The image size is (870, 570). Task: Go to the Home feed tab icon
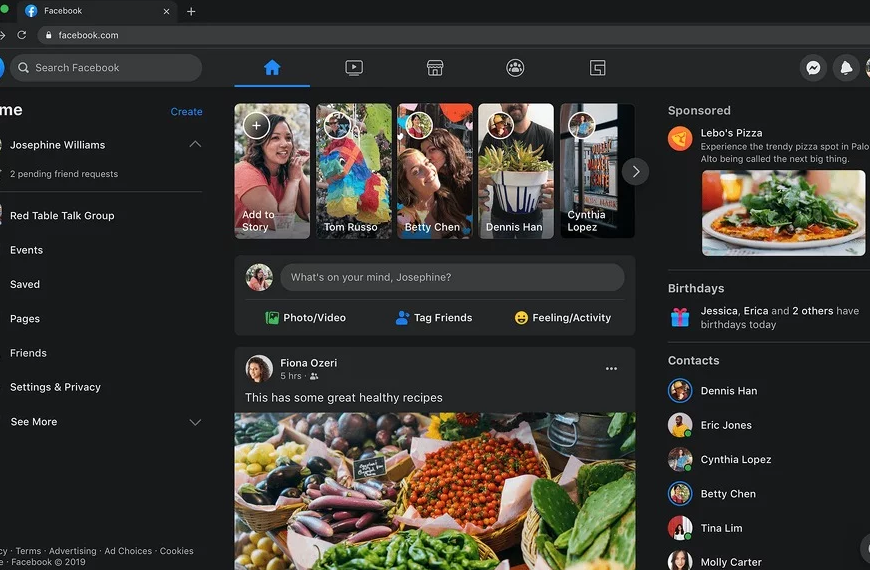click(272, 68)
